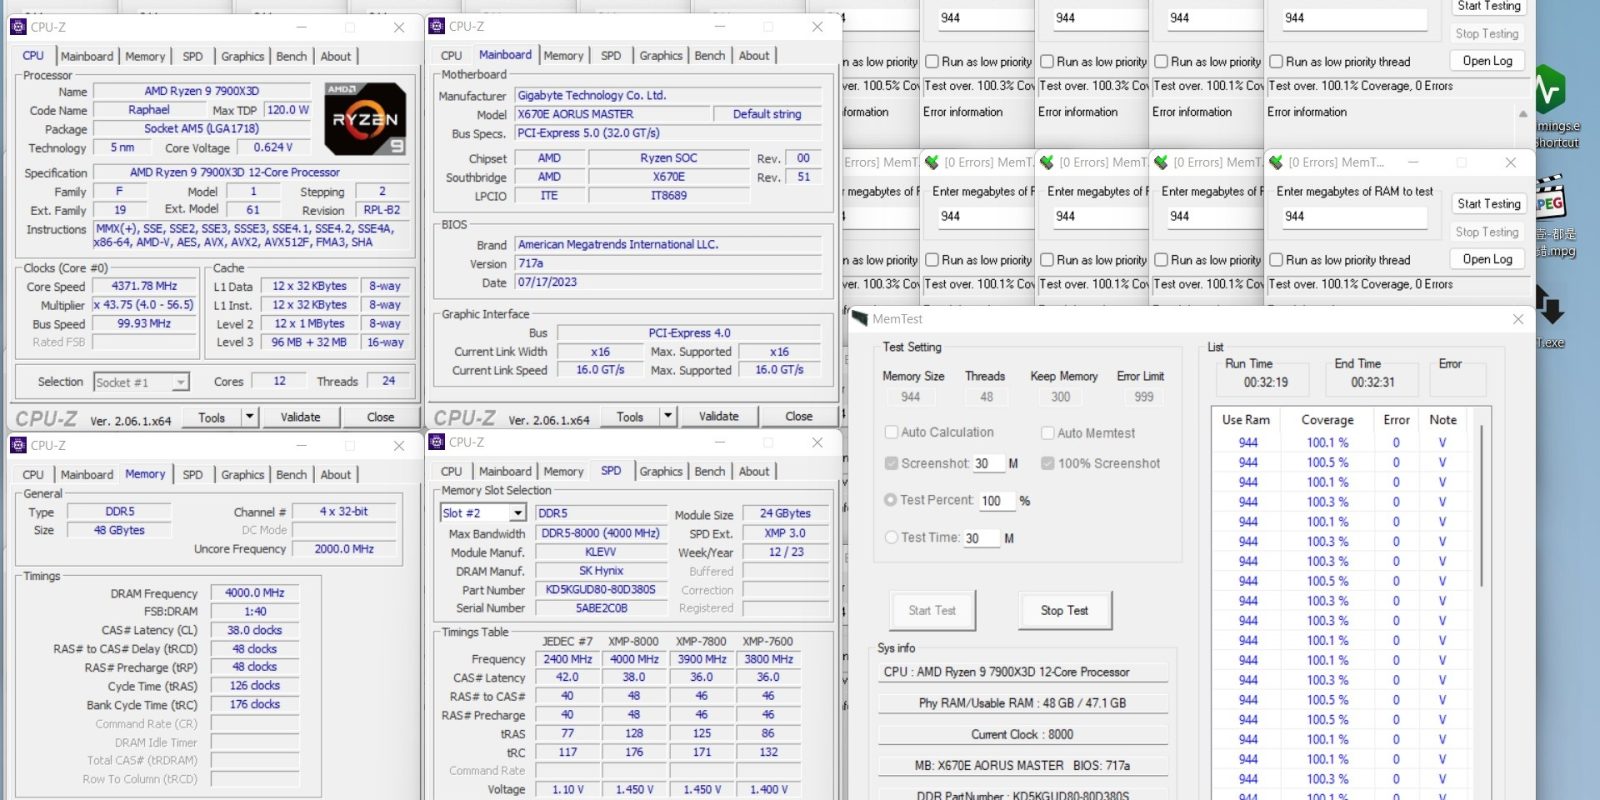Click the Test Percent value input field
The height and width of the screenshot is (800, 1600).
click(995, 501)
